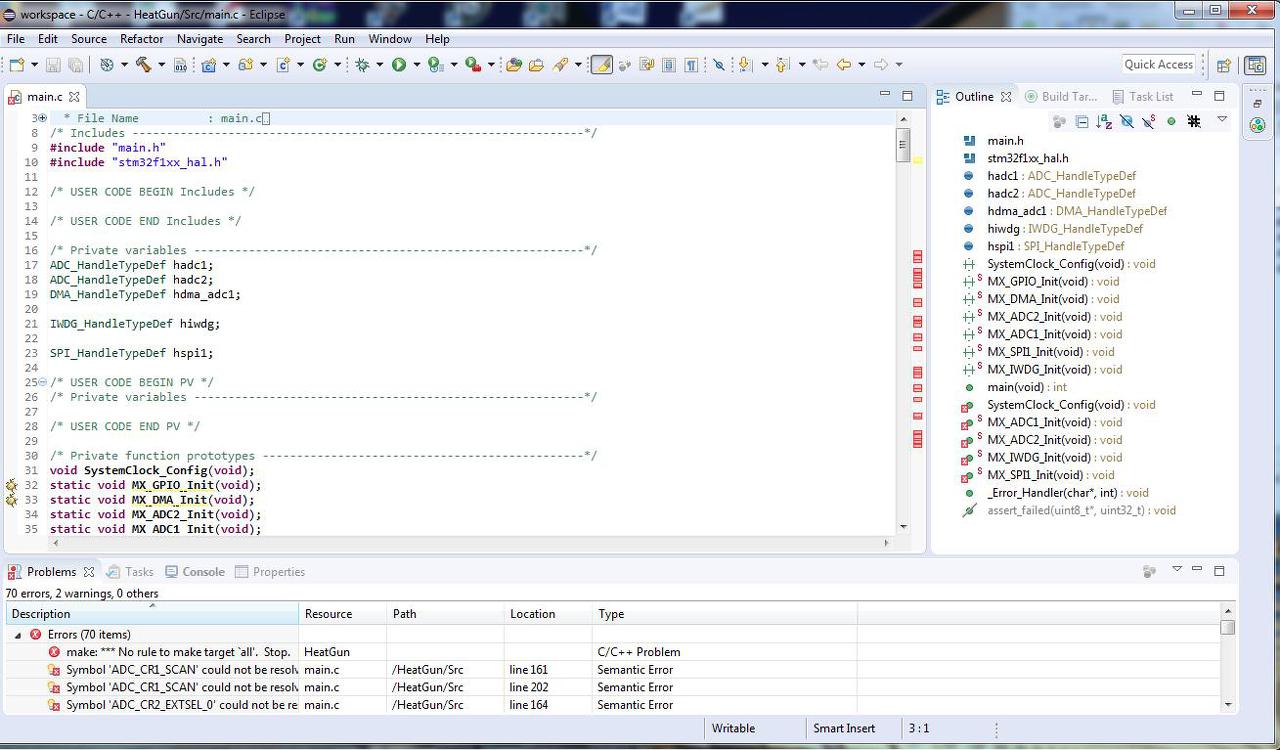Click the New Source Folder icon
Image resolution: width=1280 pixels, height=750 pixels.
click(x=245, y=65)
